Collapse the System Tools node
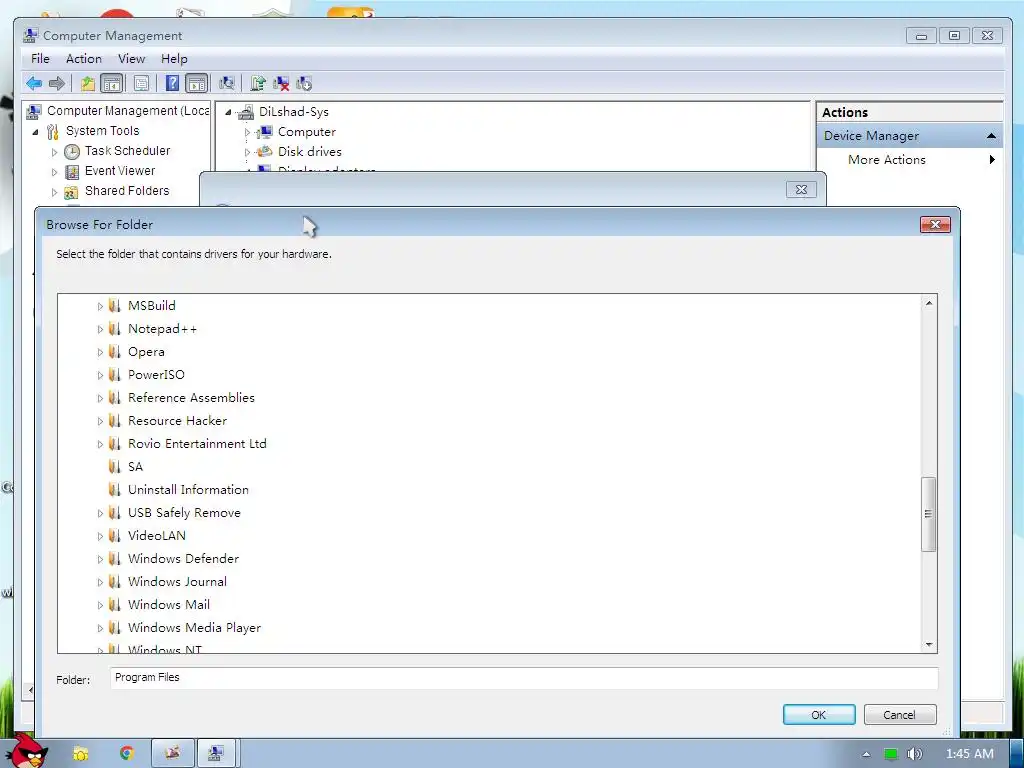The width and height of the screenshot is (1024, 768). (35, 132)
